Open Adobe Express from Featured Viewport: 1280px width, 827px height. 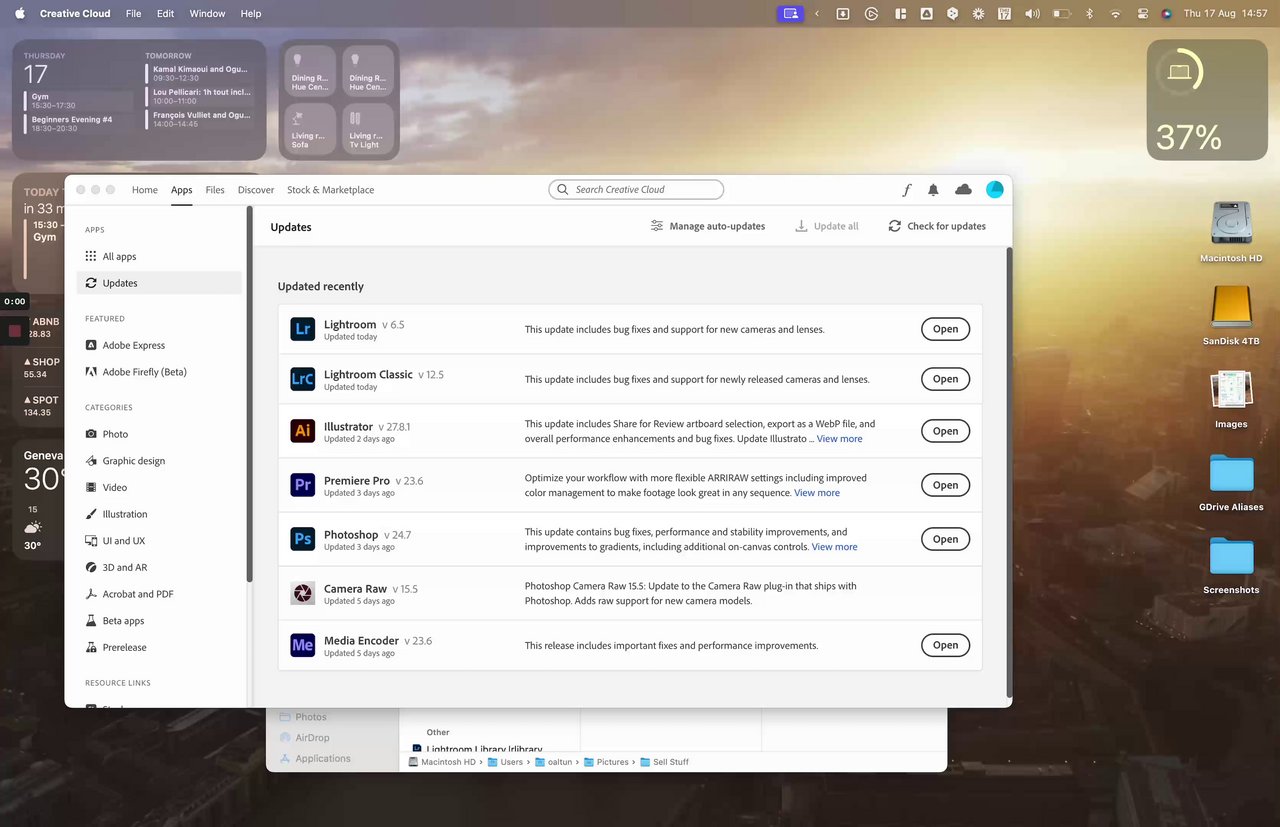pos(159,345)
